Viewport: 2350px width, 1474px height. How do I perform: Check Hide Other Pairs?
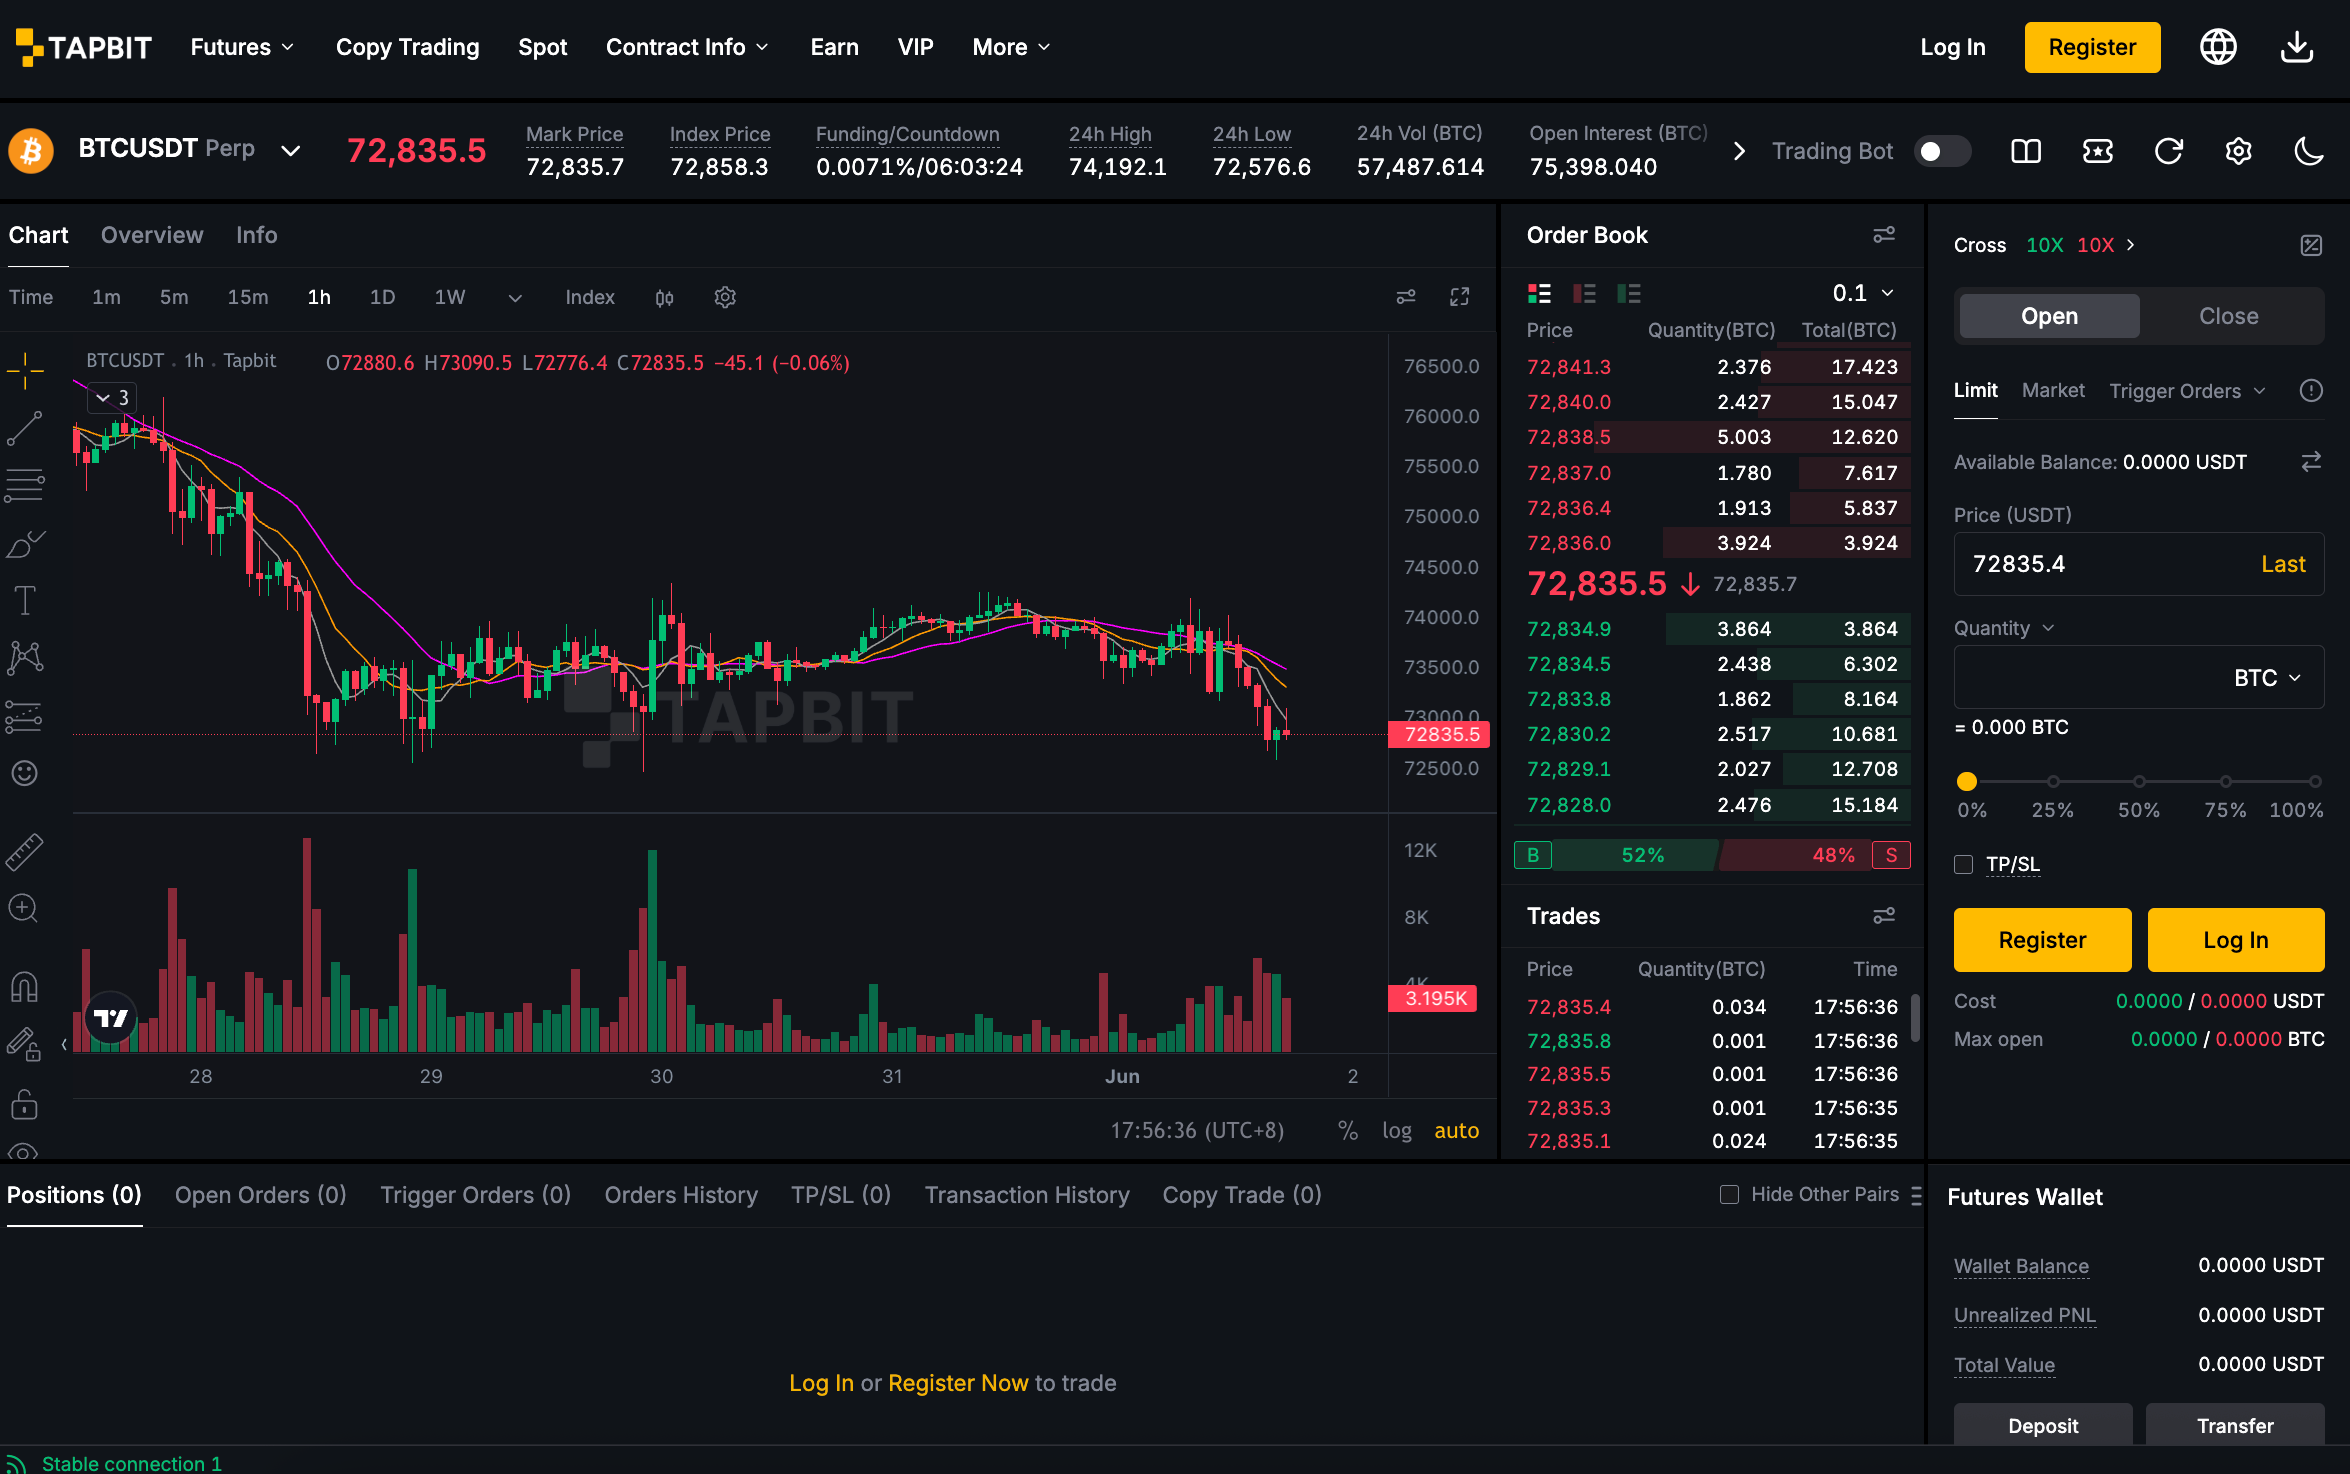(1729, 1195)
